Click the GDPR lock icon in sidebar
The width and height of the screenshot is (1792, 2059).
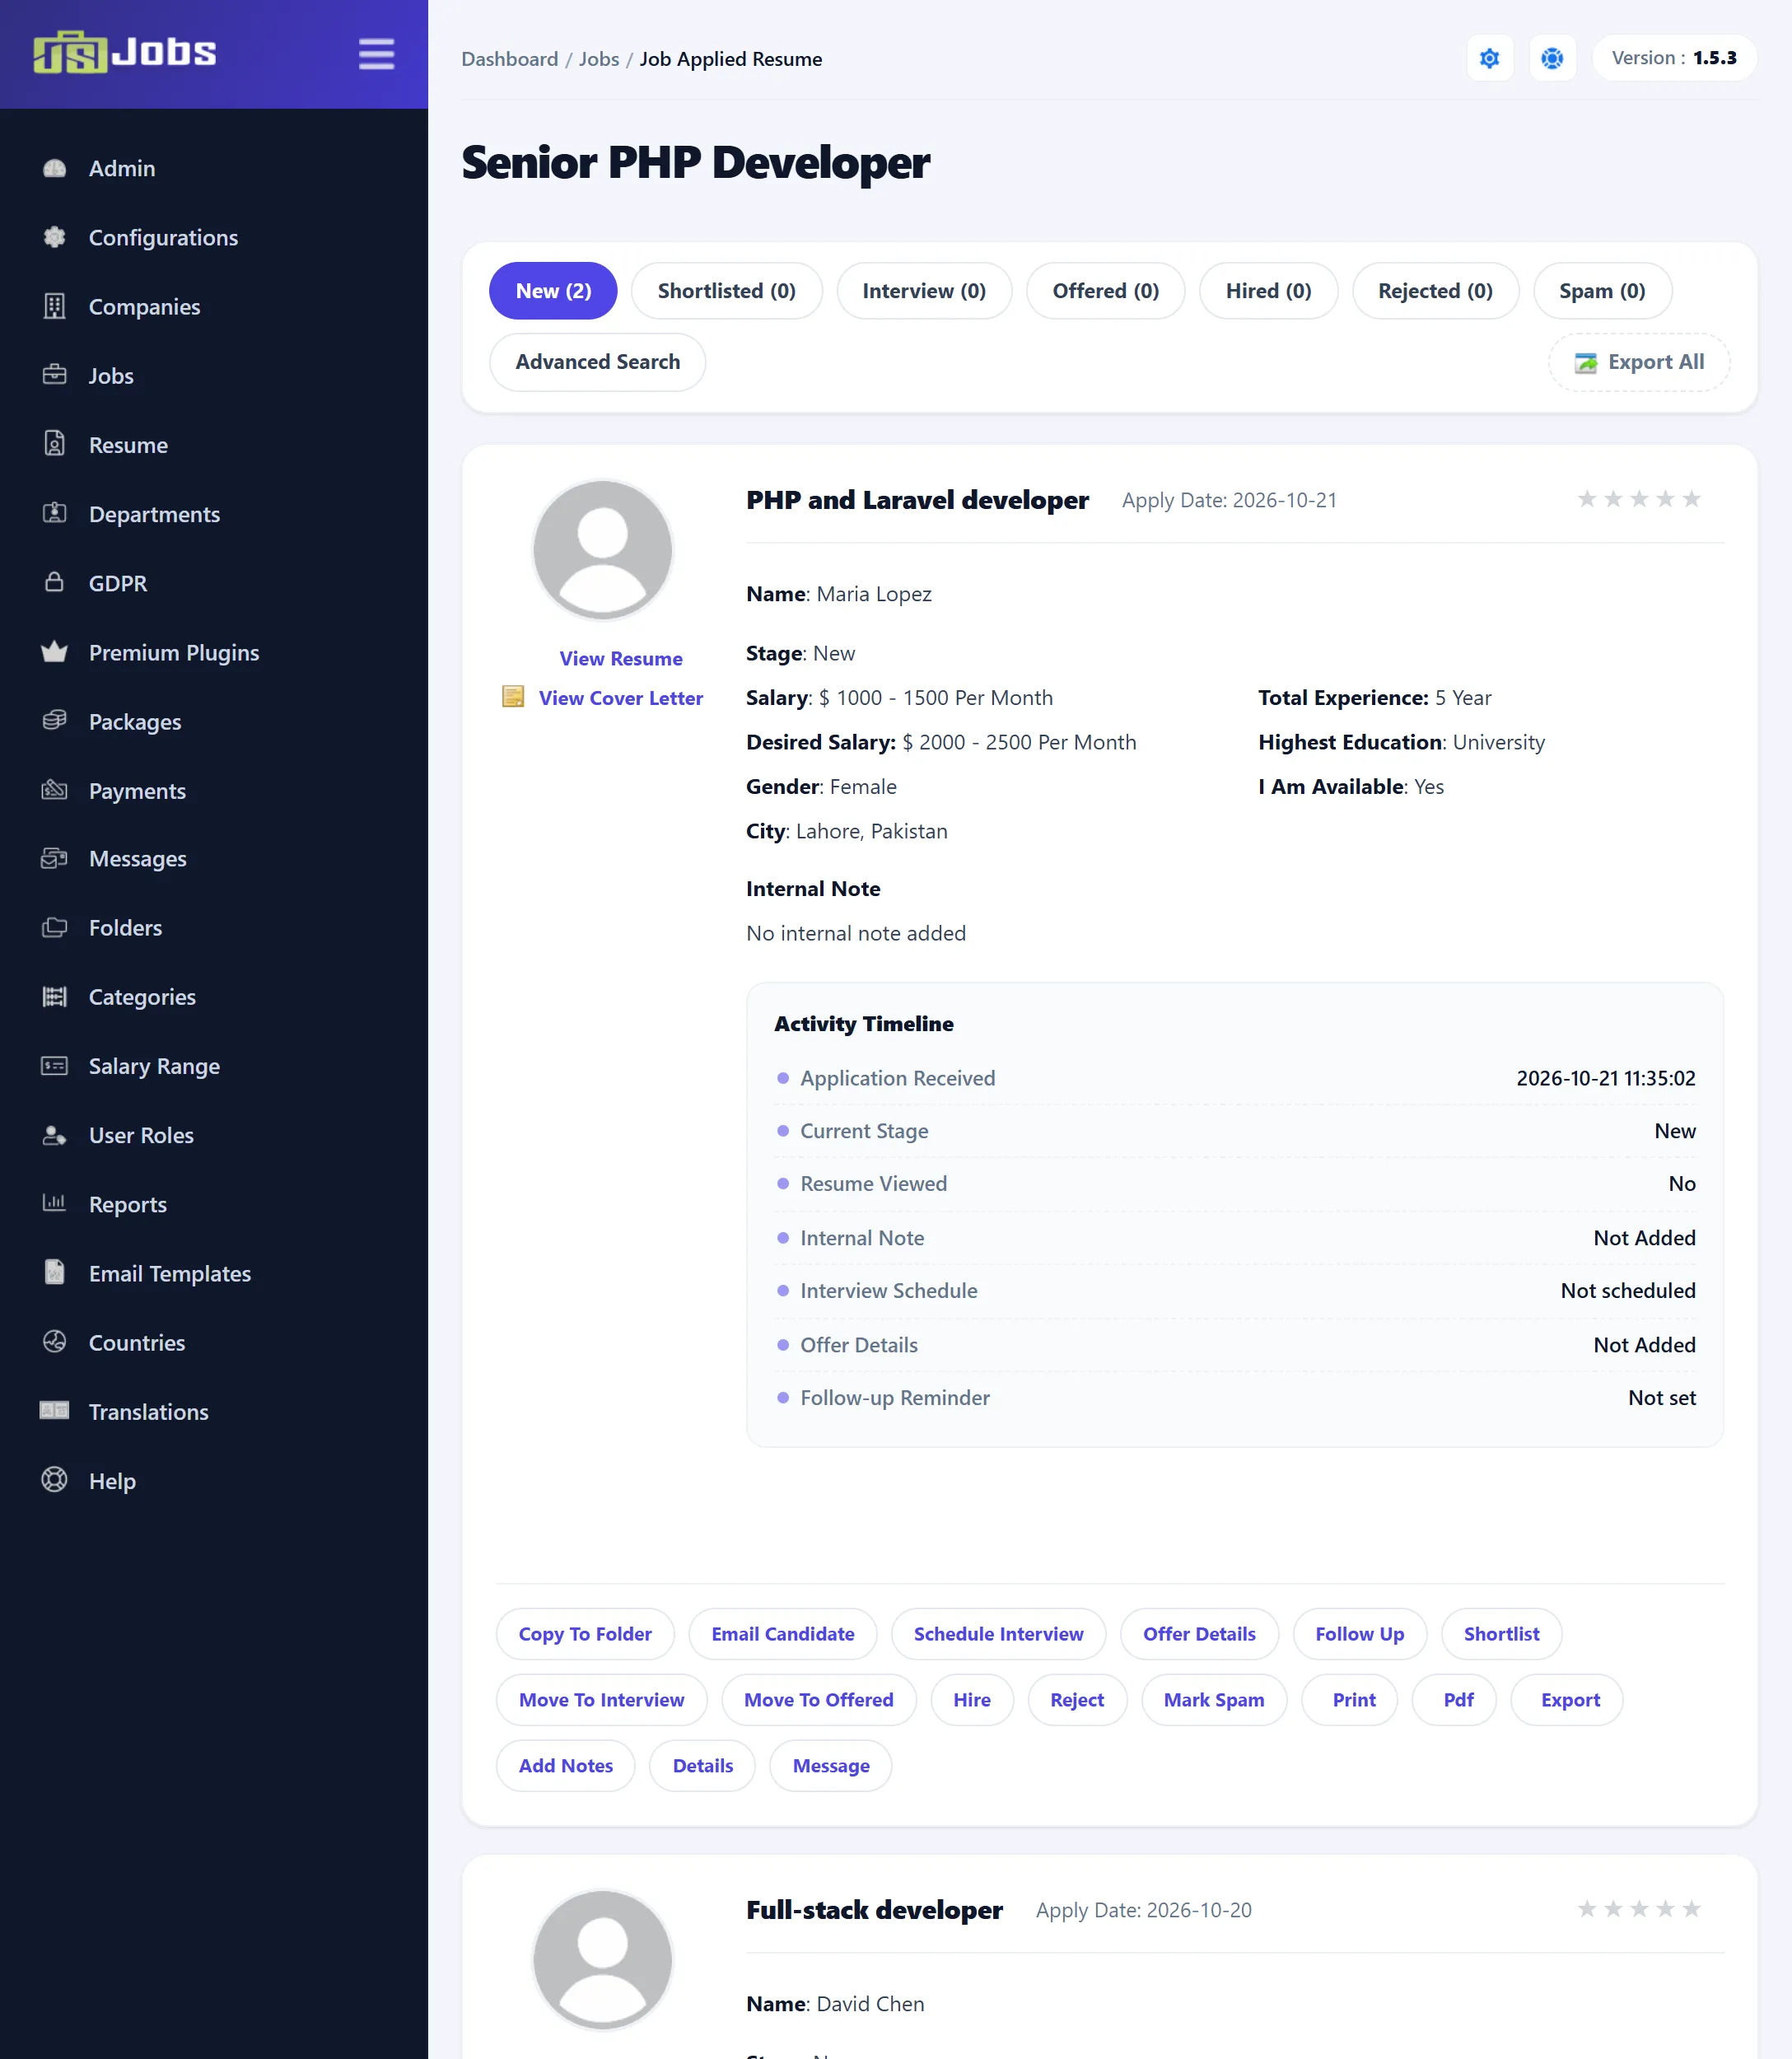(x=55, y=582)
